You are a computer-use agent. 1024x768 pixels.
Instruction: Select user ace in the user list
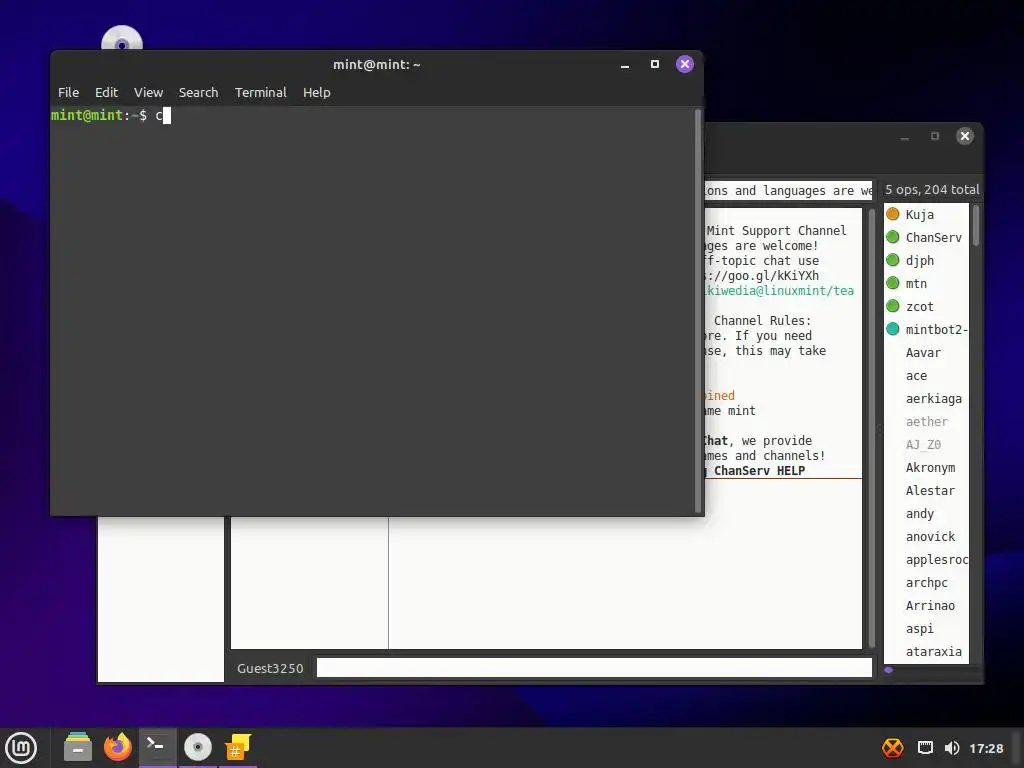(926, 376)
